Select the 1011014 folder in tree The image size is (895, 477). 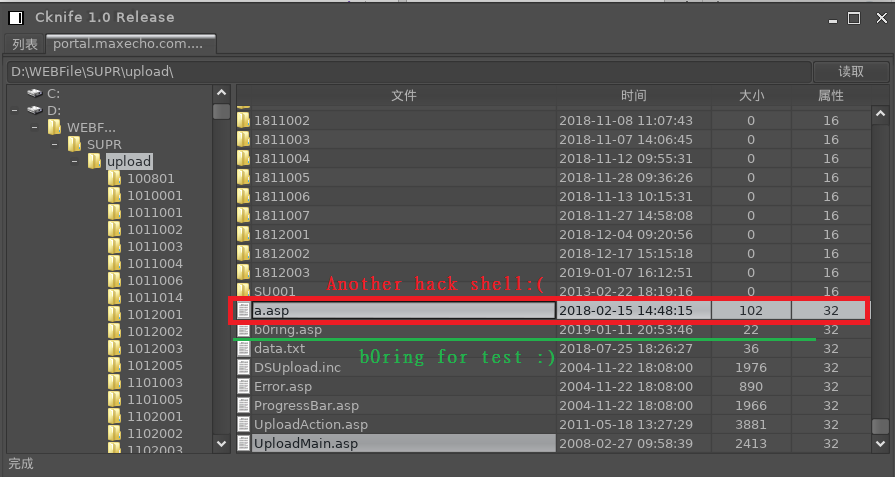pyautogui.click(x=154, y=297)
